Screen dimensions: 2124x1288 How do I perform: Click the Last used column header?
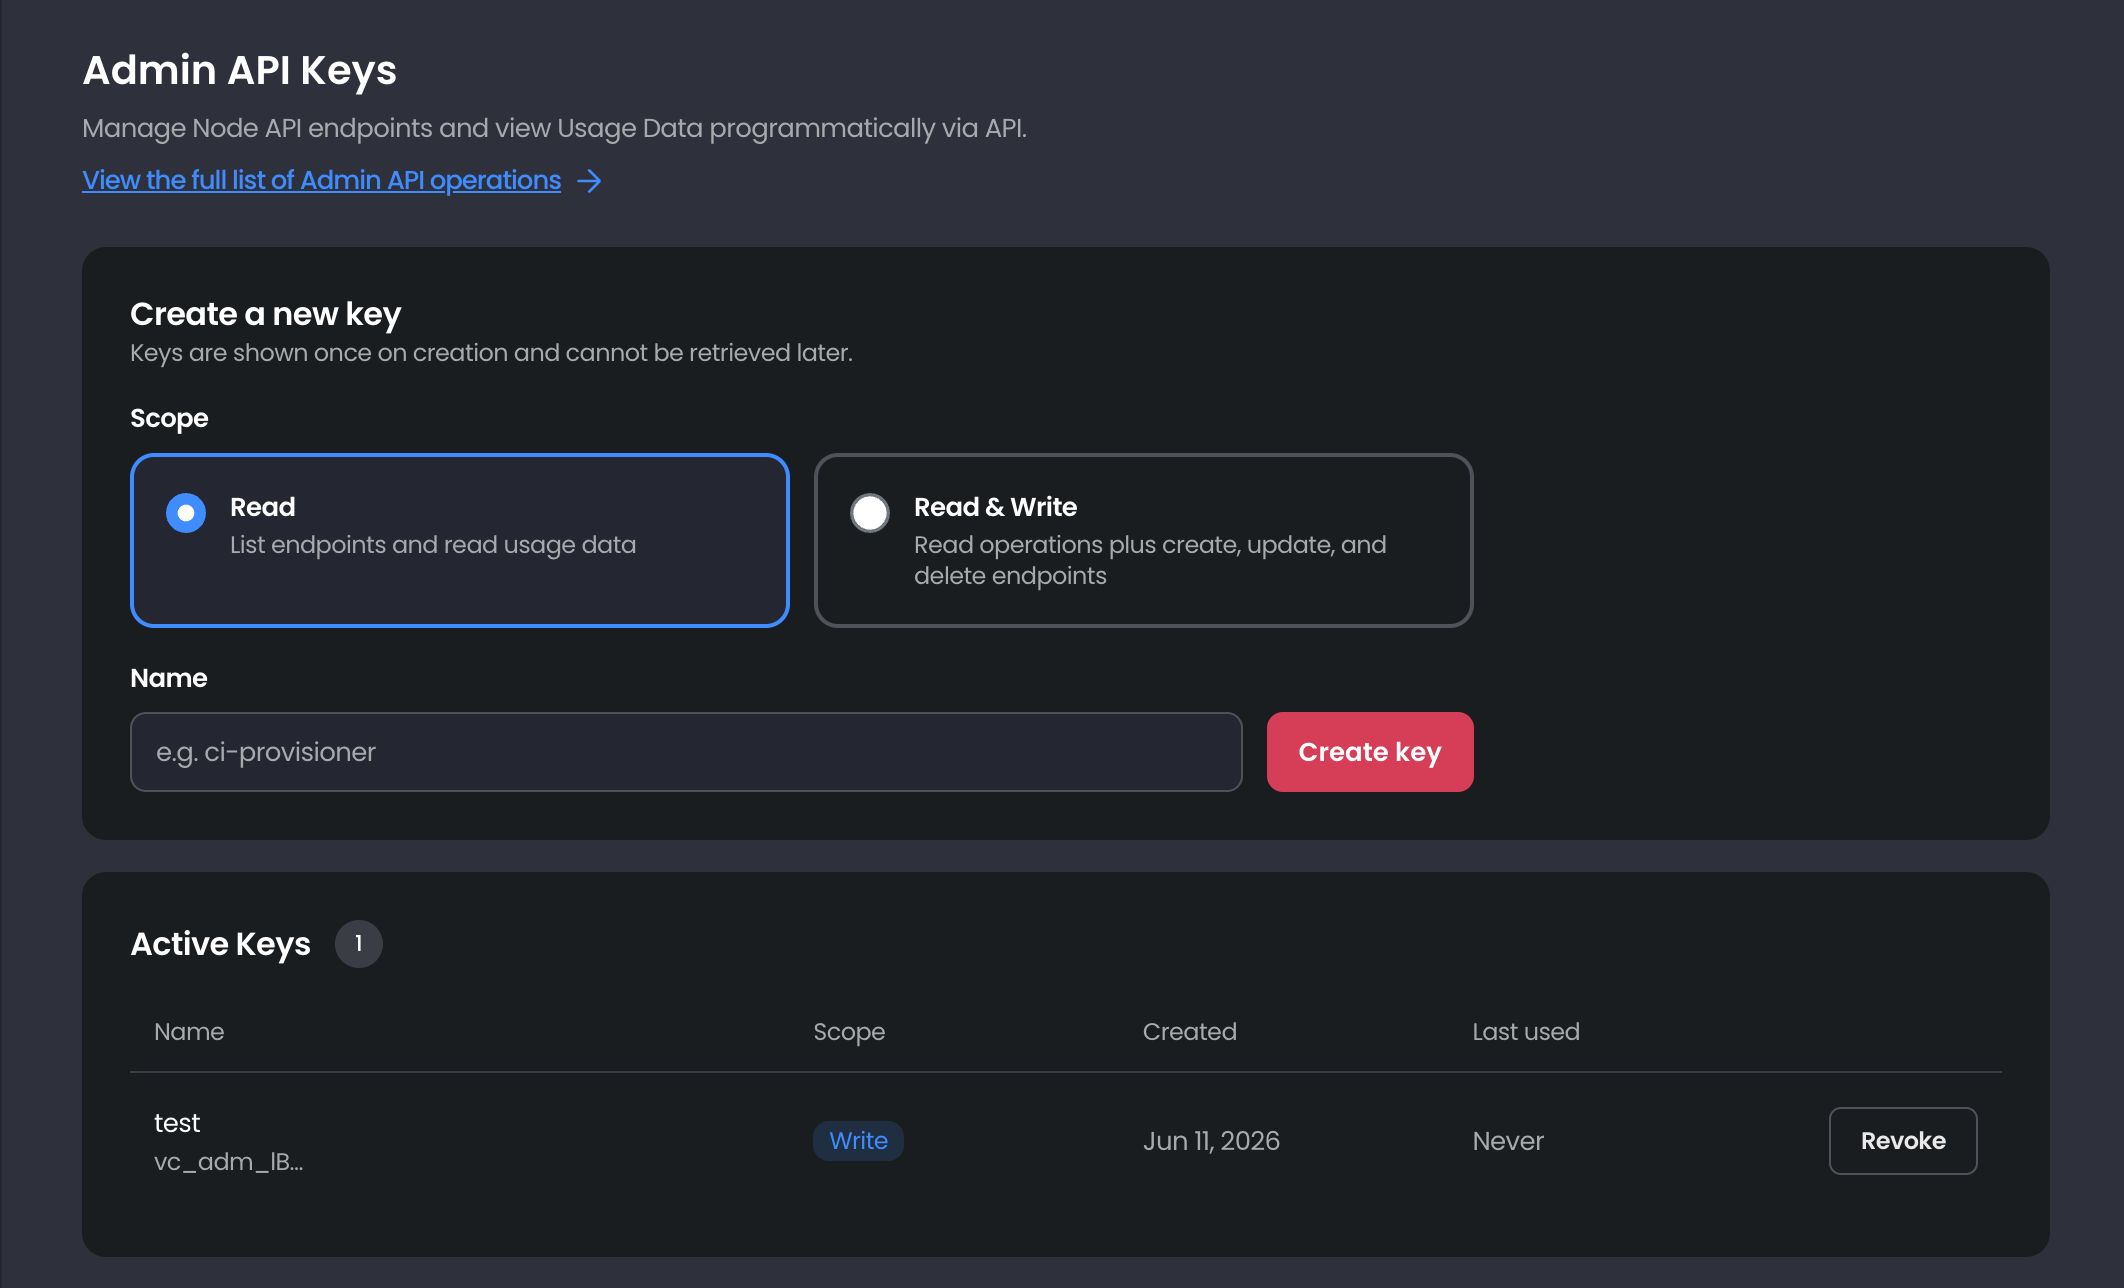(1526, 1032)
